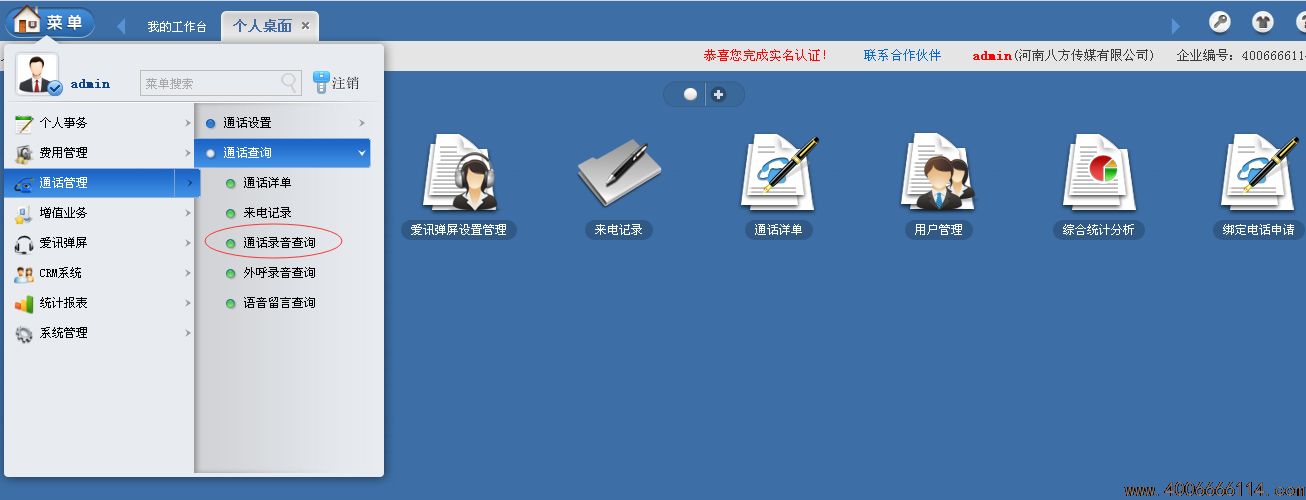
Task: Select 通话录音查询 in the submenu
Action: click(279, 243)
